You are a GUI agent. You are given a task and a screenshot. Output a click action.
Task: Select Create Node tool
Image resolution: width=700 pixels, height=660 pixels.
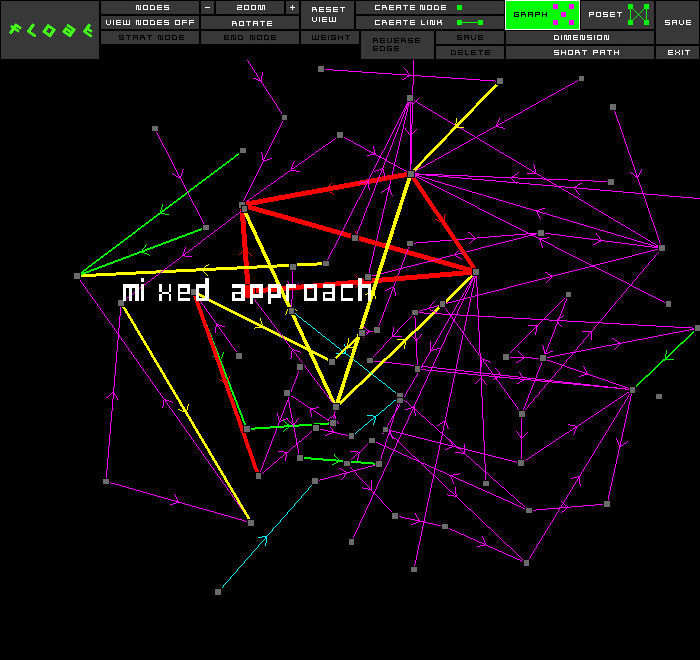click(x=430, y=8)
